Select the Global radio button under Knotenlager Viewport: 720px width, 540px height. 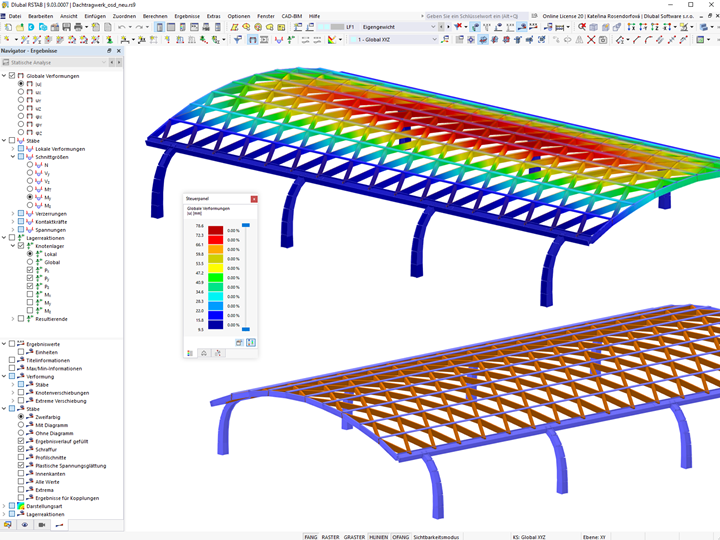pos(30,262)
